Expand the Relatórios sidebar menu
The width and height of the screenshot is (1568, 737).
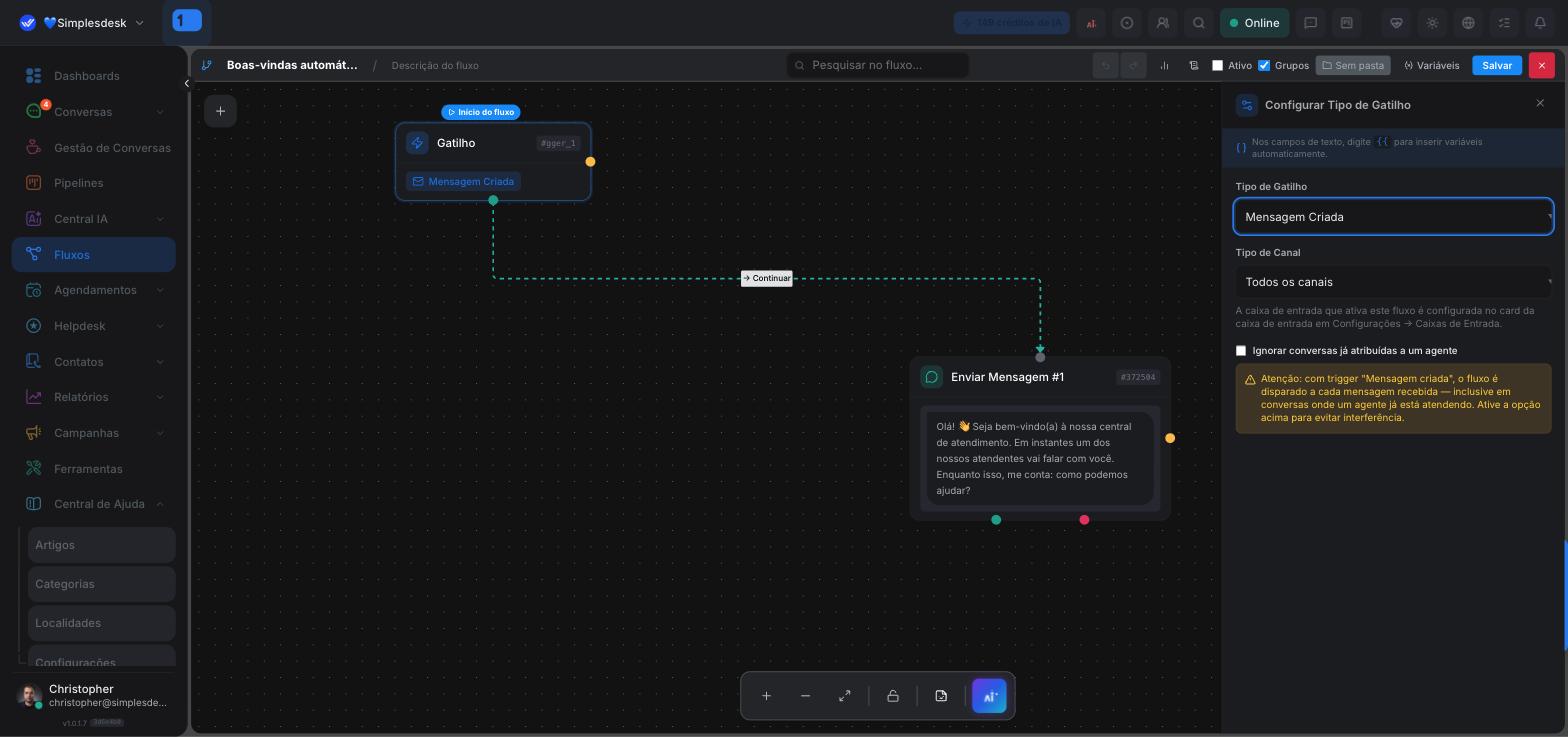[160, 397]
